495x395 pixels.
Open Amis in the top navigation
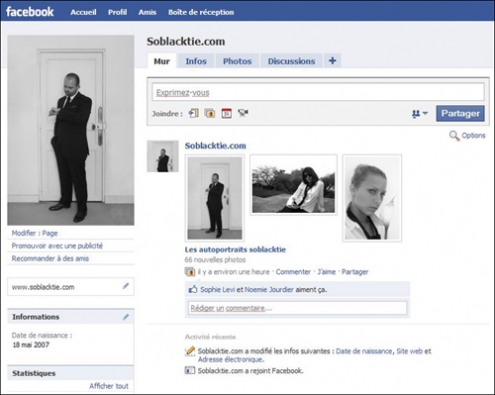tap(147, 12)
